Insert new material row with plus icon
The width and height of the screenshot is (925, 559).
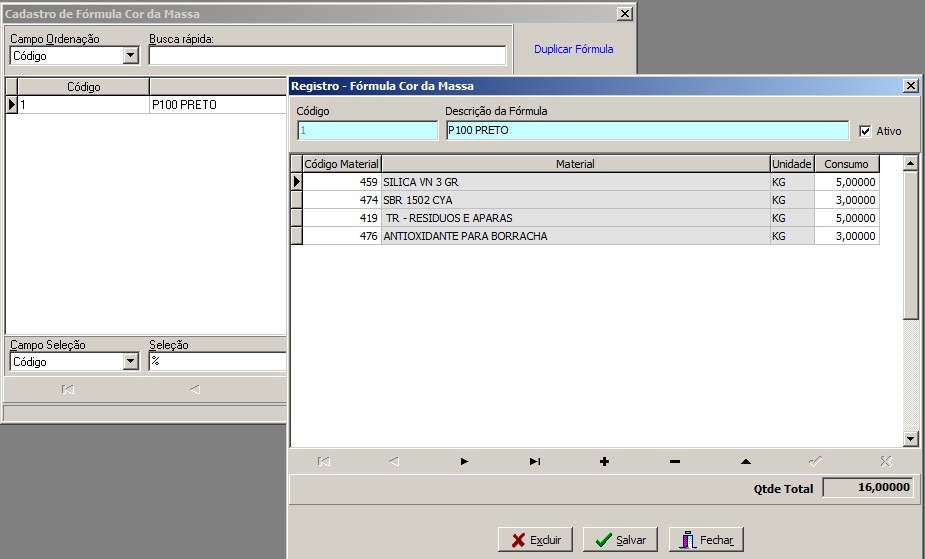click(x=604, y=461)
